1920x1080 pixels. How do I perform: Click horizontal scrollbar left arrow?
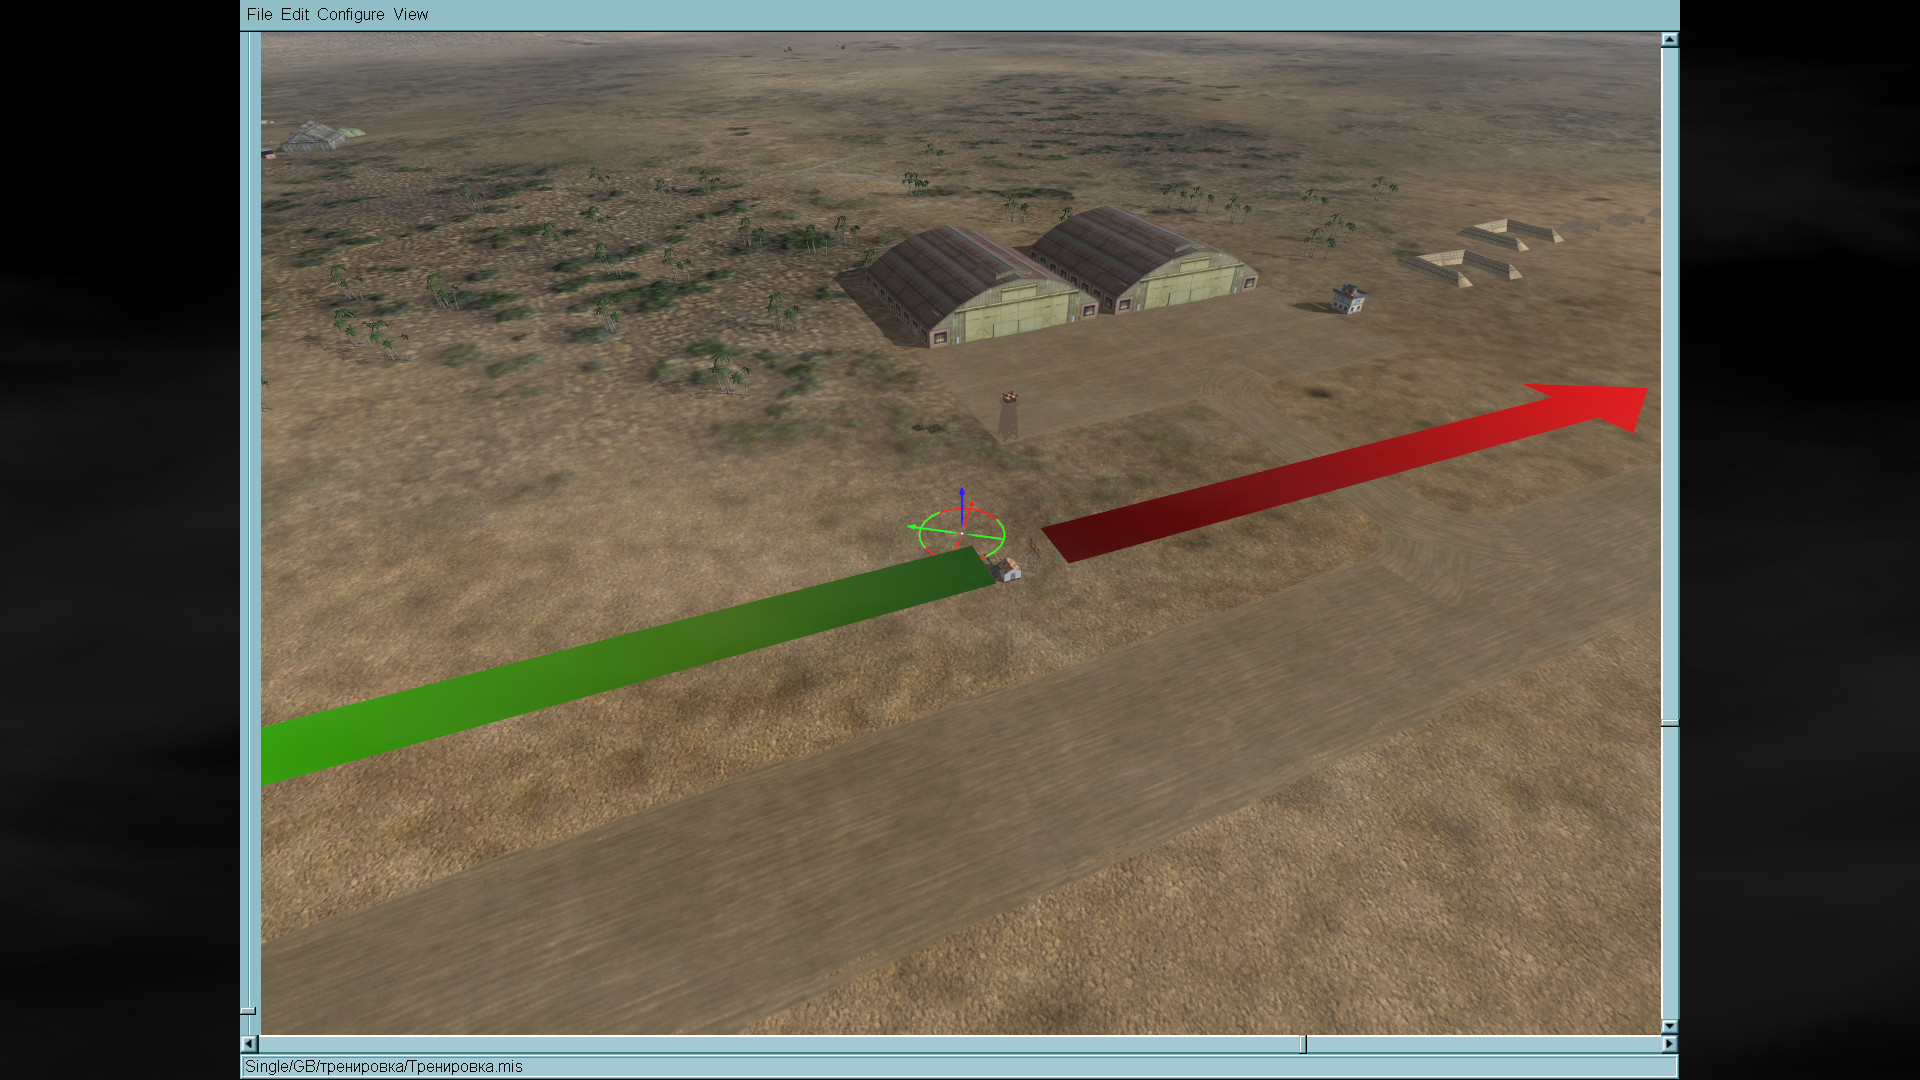249,1044
